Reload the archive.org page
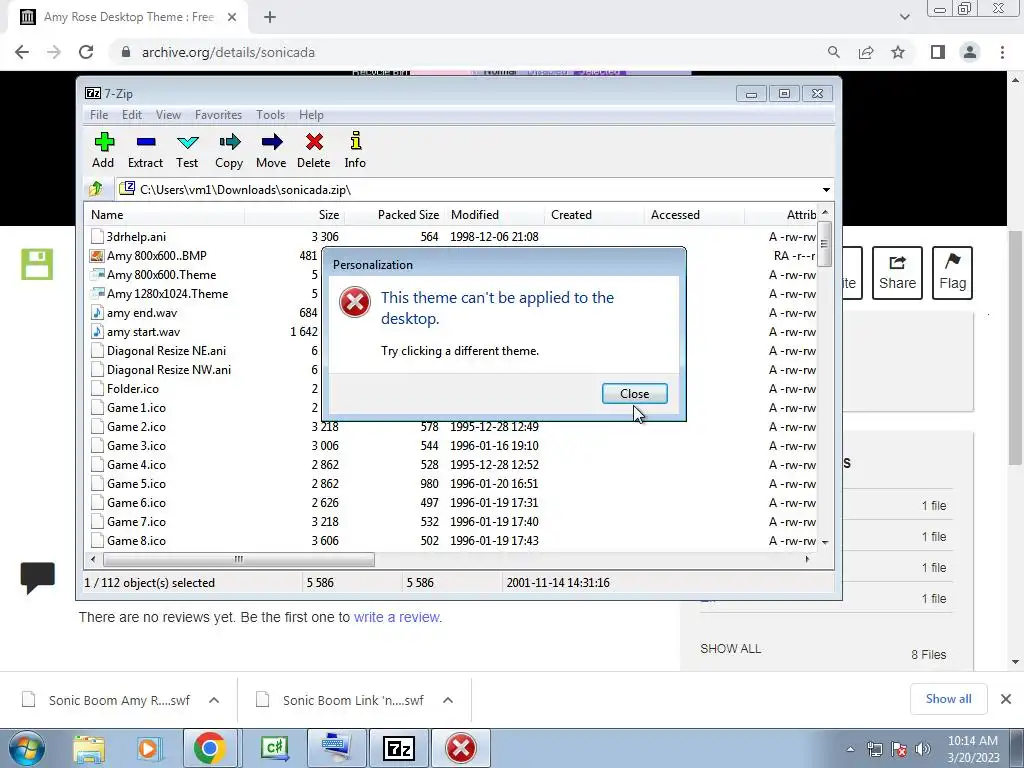This screenshot has width=1024, height=768. (86, 52)
